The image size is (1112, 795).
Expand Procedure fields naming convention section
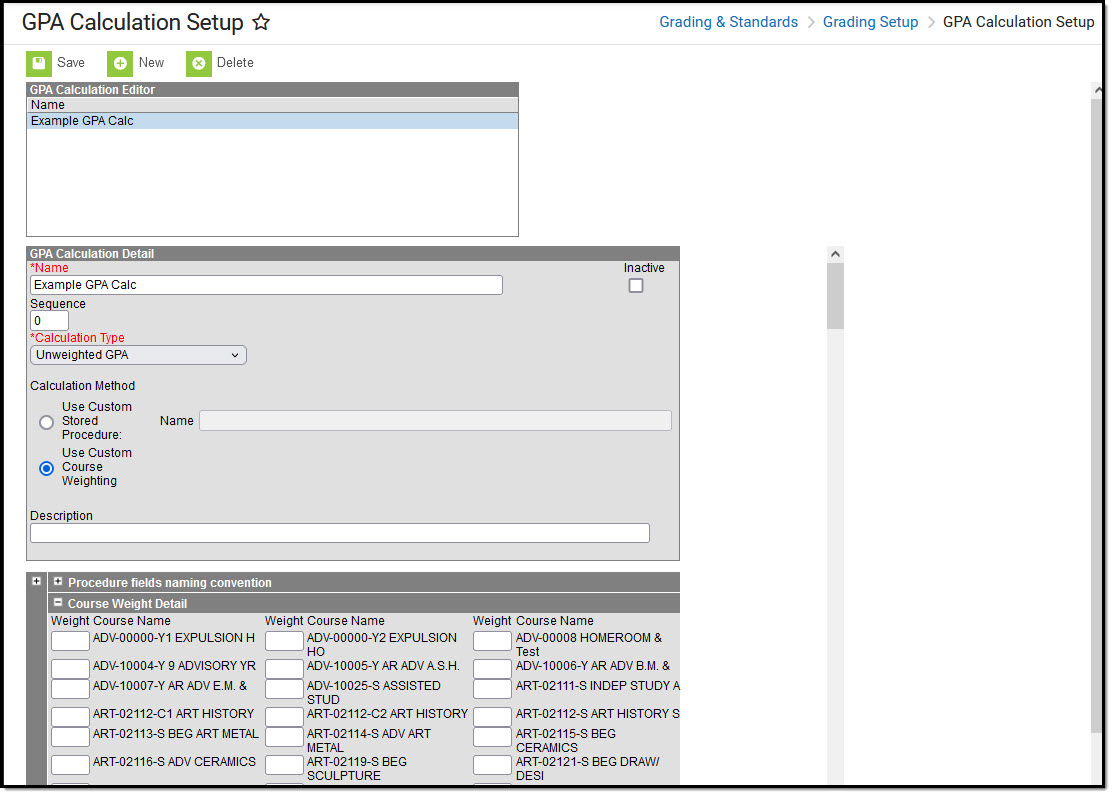click(58, 582)
